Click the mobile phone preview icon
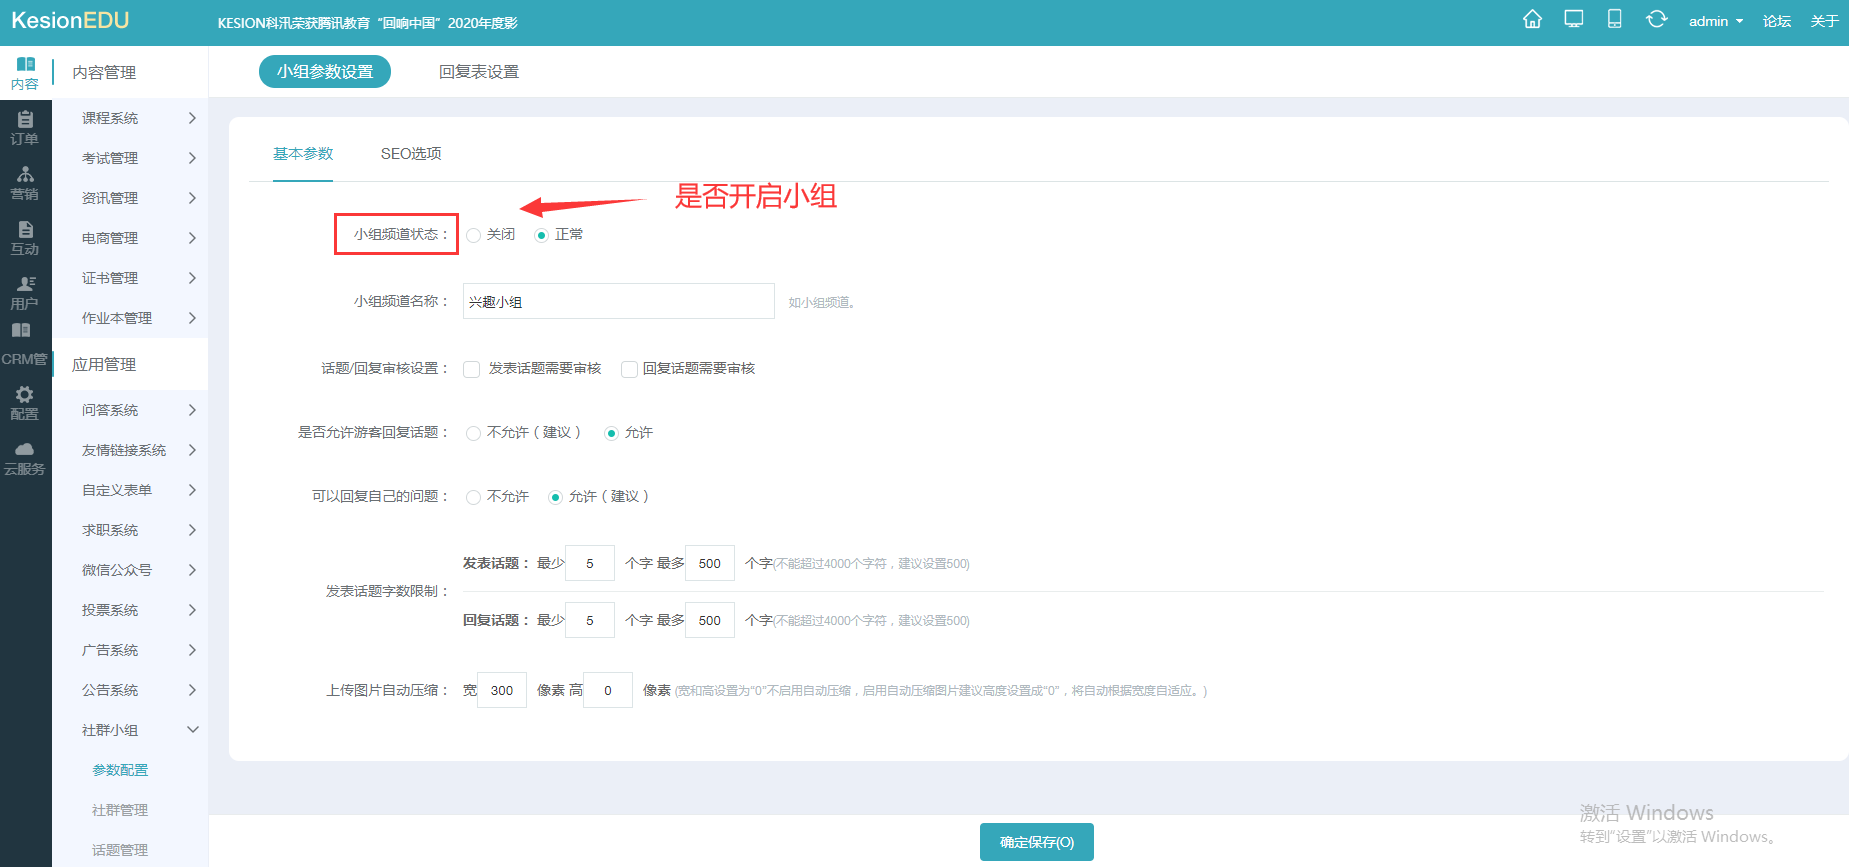This screenshot has width=1849, height=867. [1614, 20]
